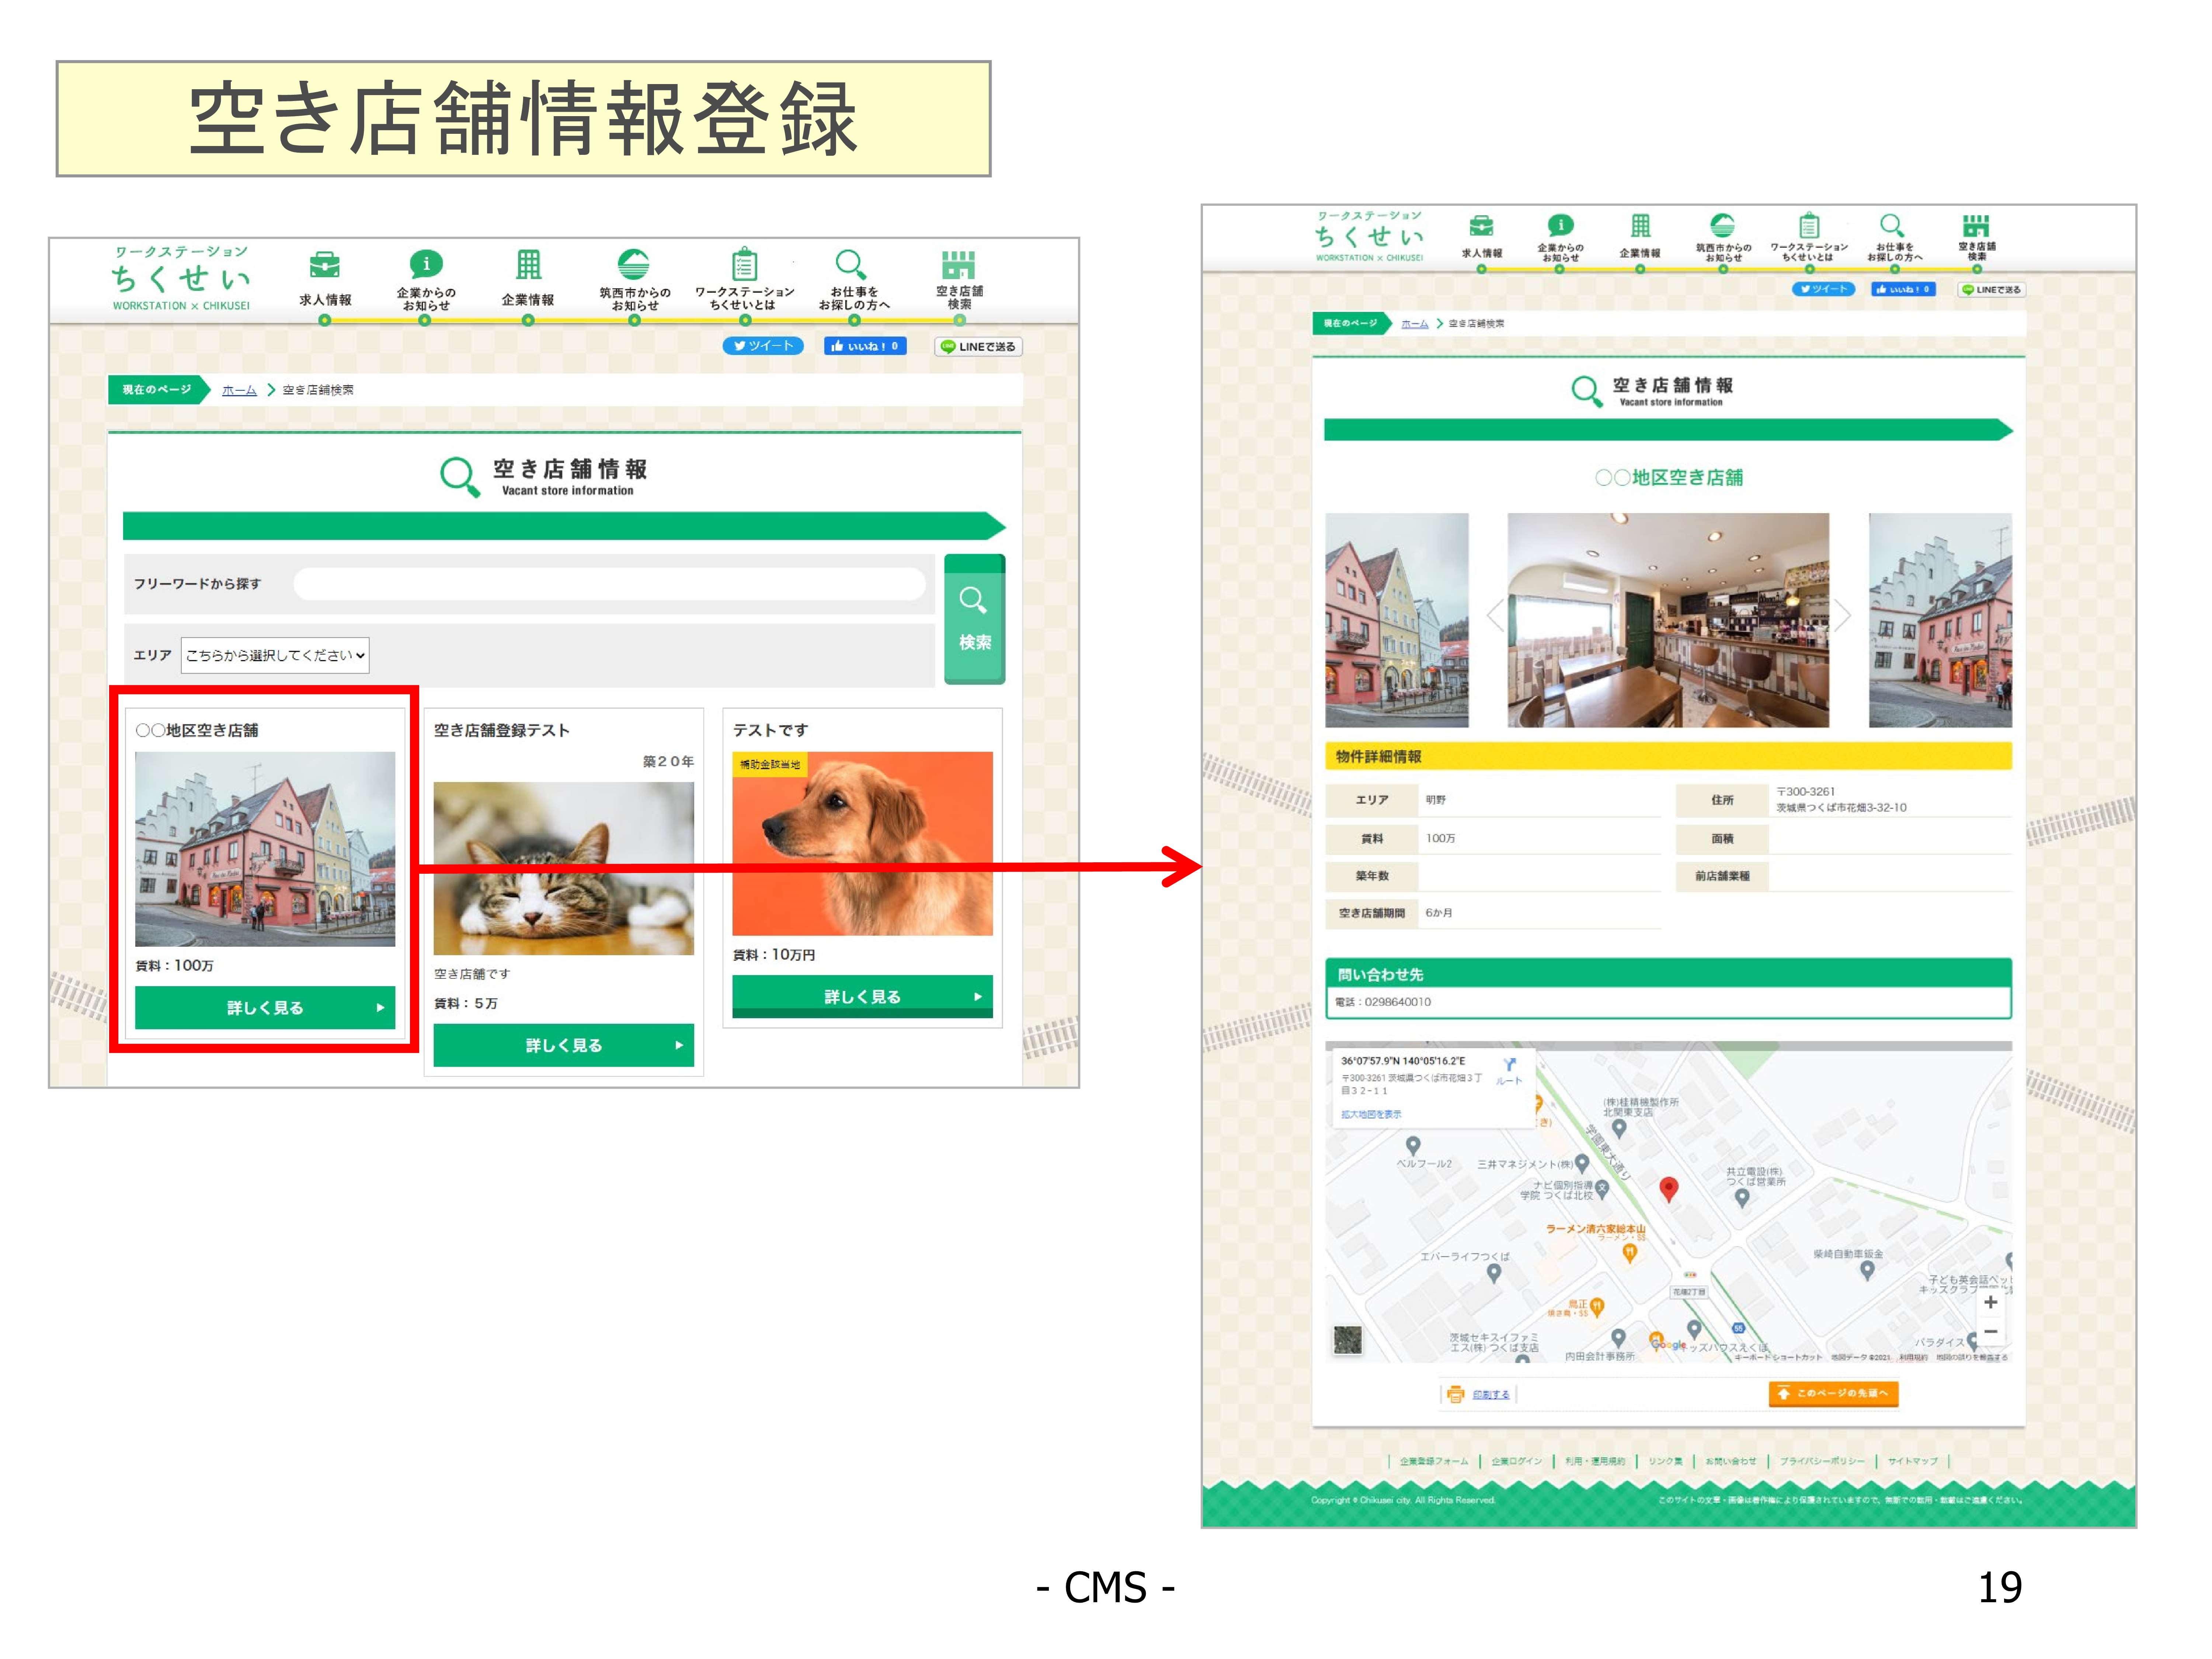This screenshot has width=2212, height=1659.
Task: Click LINEで送る button in left screenshot
Action: click(978, 347)
